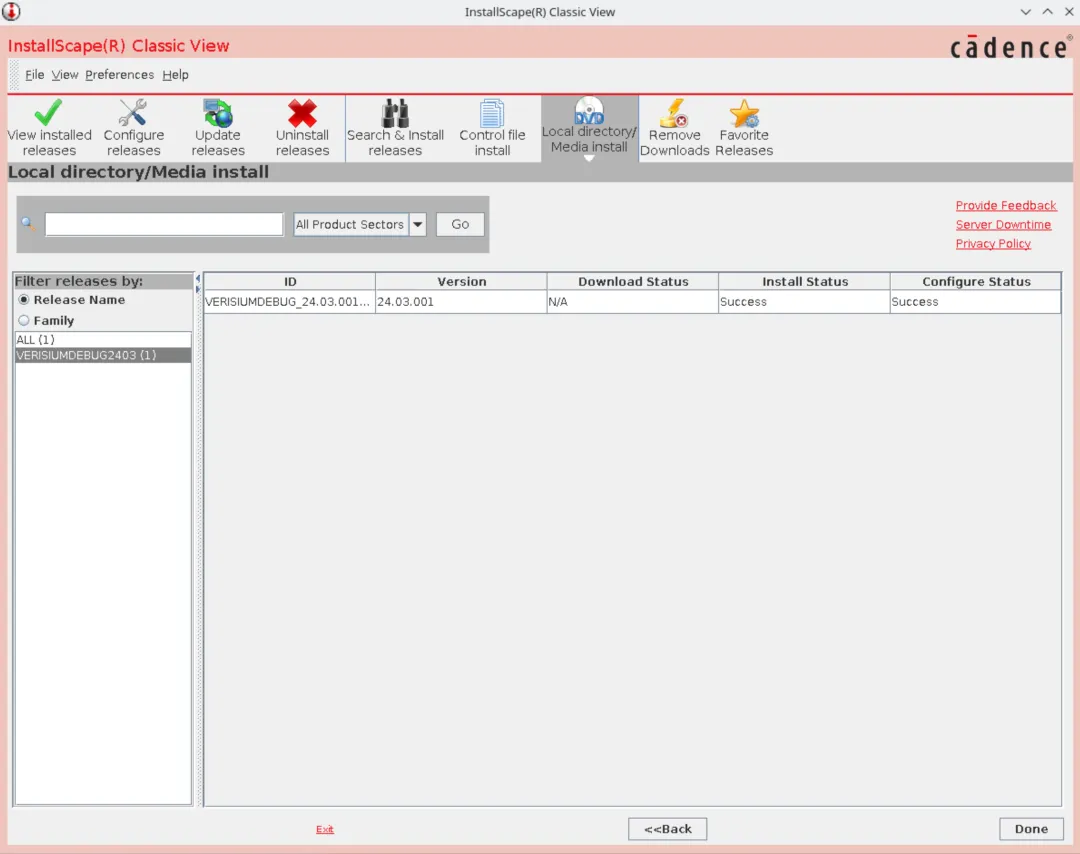Select ALL (1) in the filter list
1080x854 pixels.
(103, 340)
